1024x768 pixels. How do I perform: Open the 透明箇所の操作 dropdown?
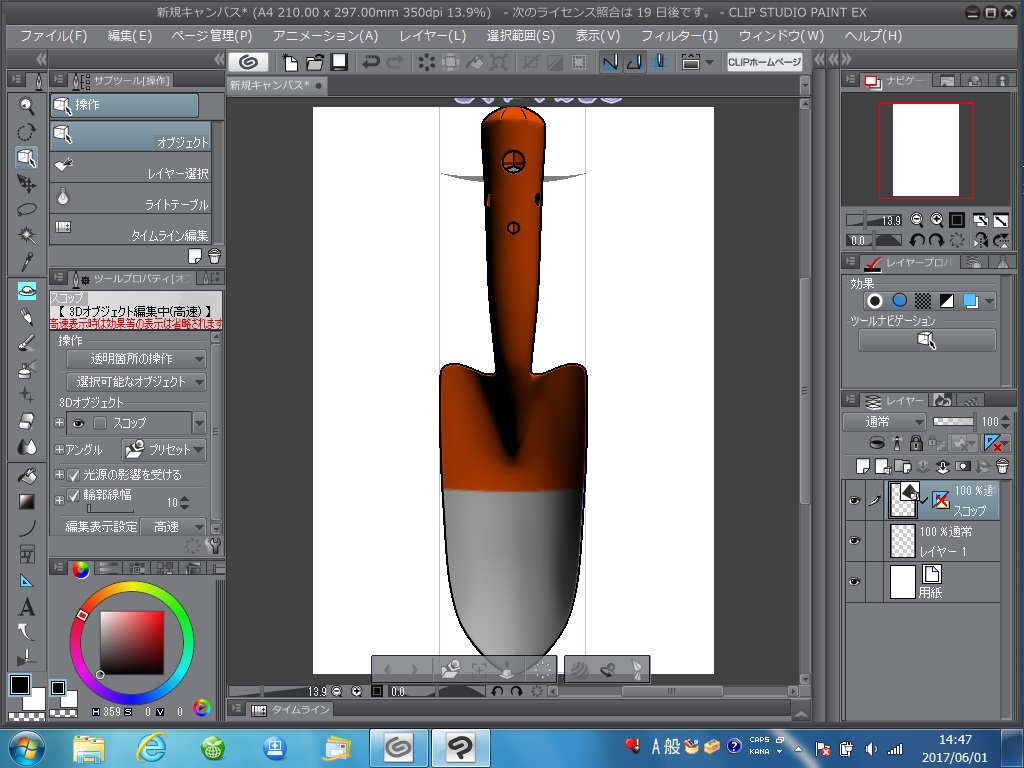pos(136,358)
